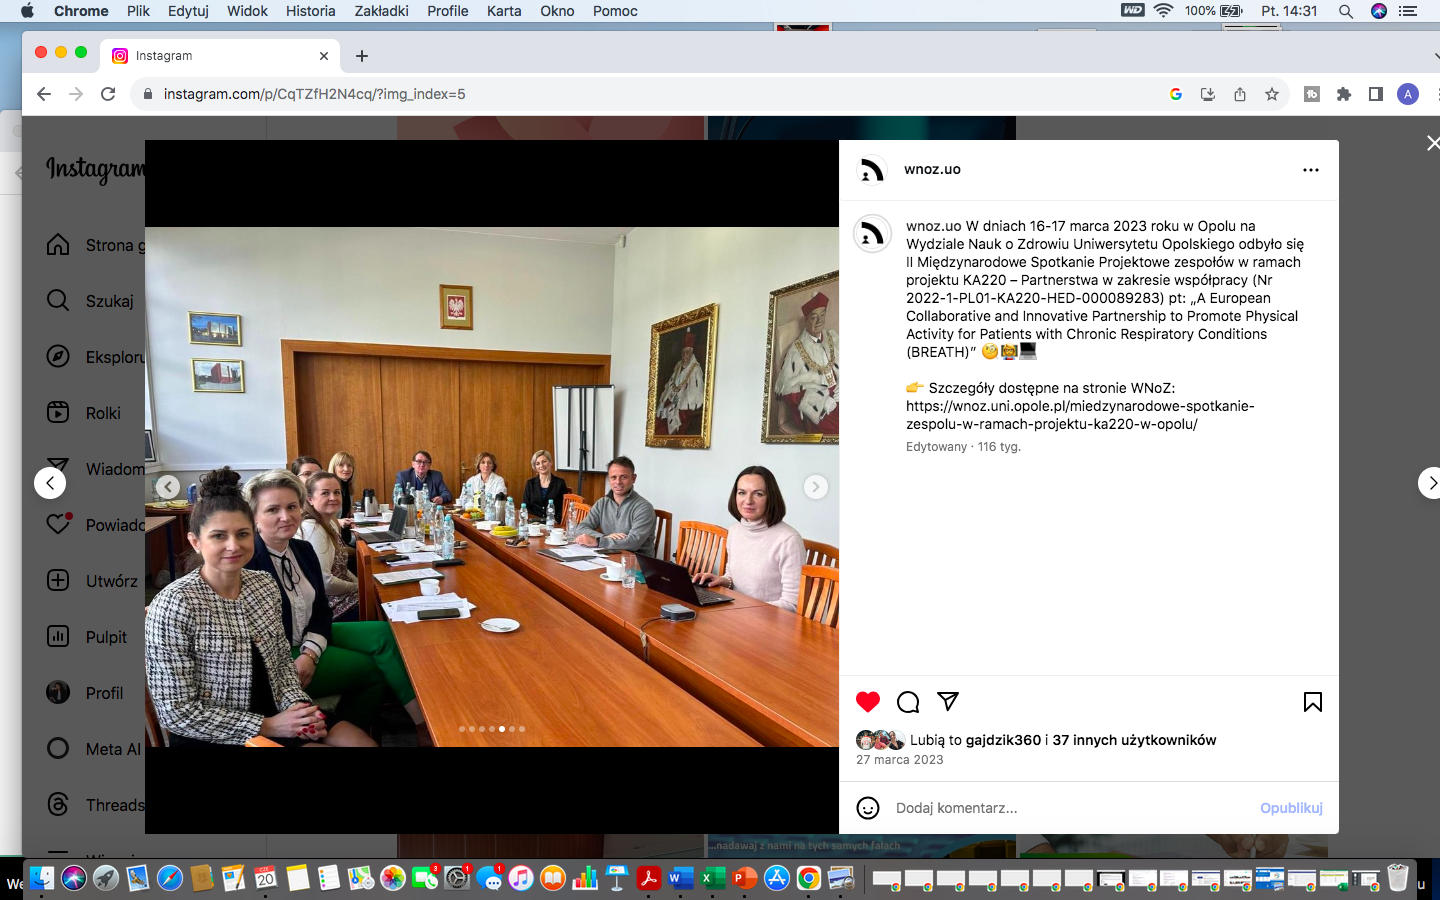
Task: Unlike the post via red heart icon
Action: coord(868,702)
